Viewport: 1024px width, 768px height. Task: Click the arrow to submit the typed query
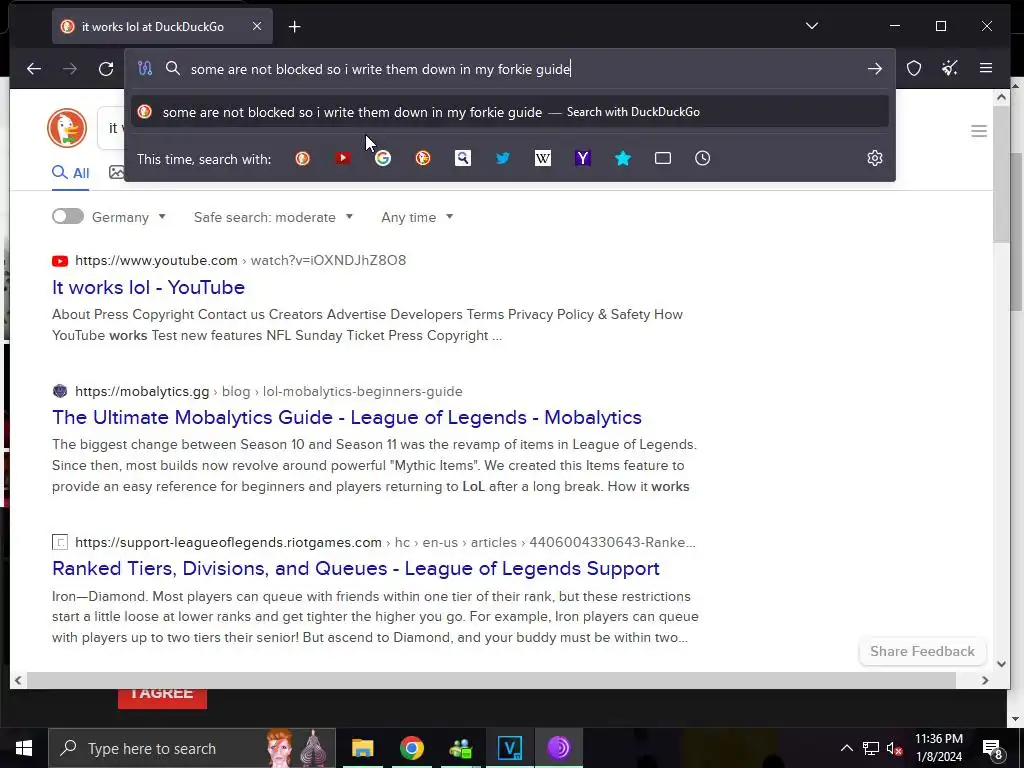click(874, 69)
